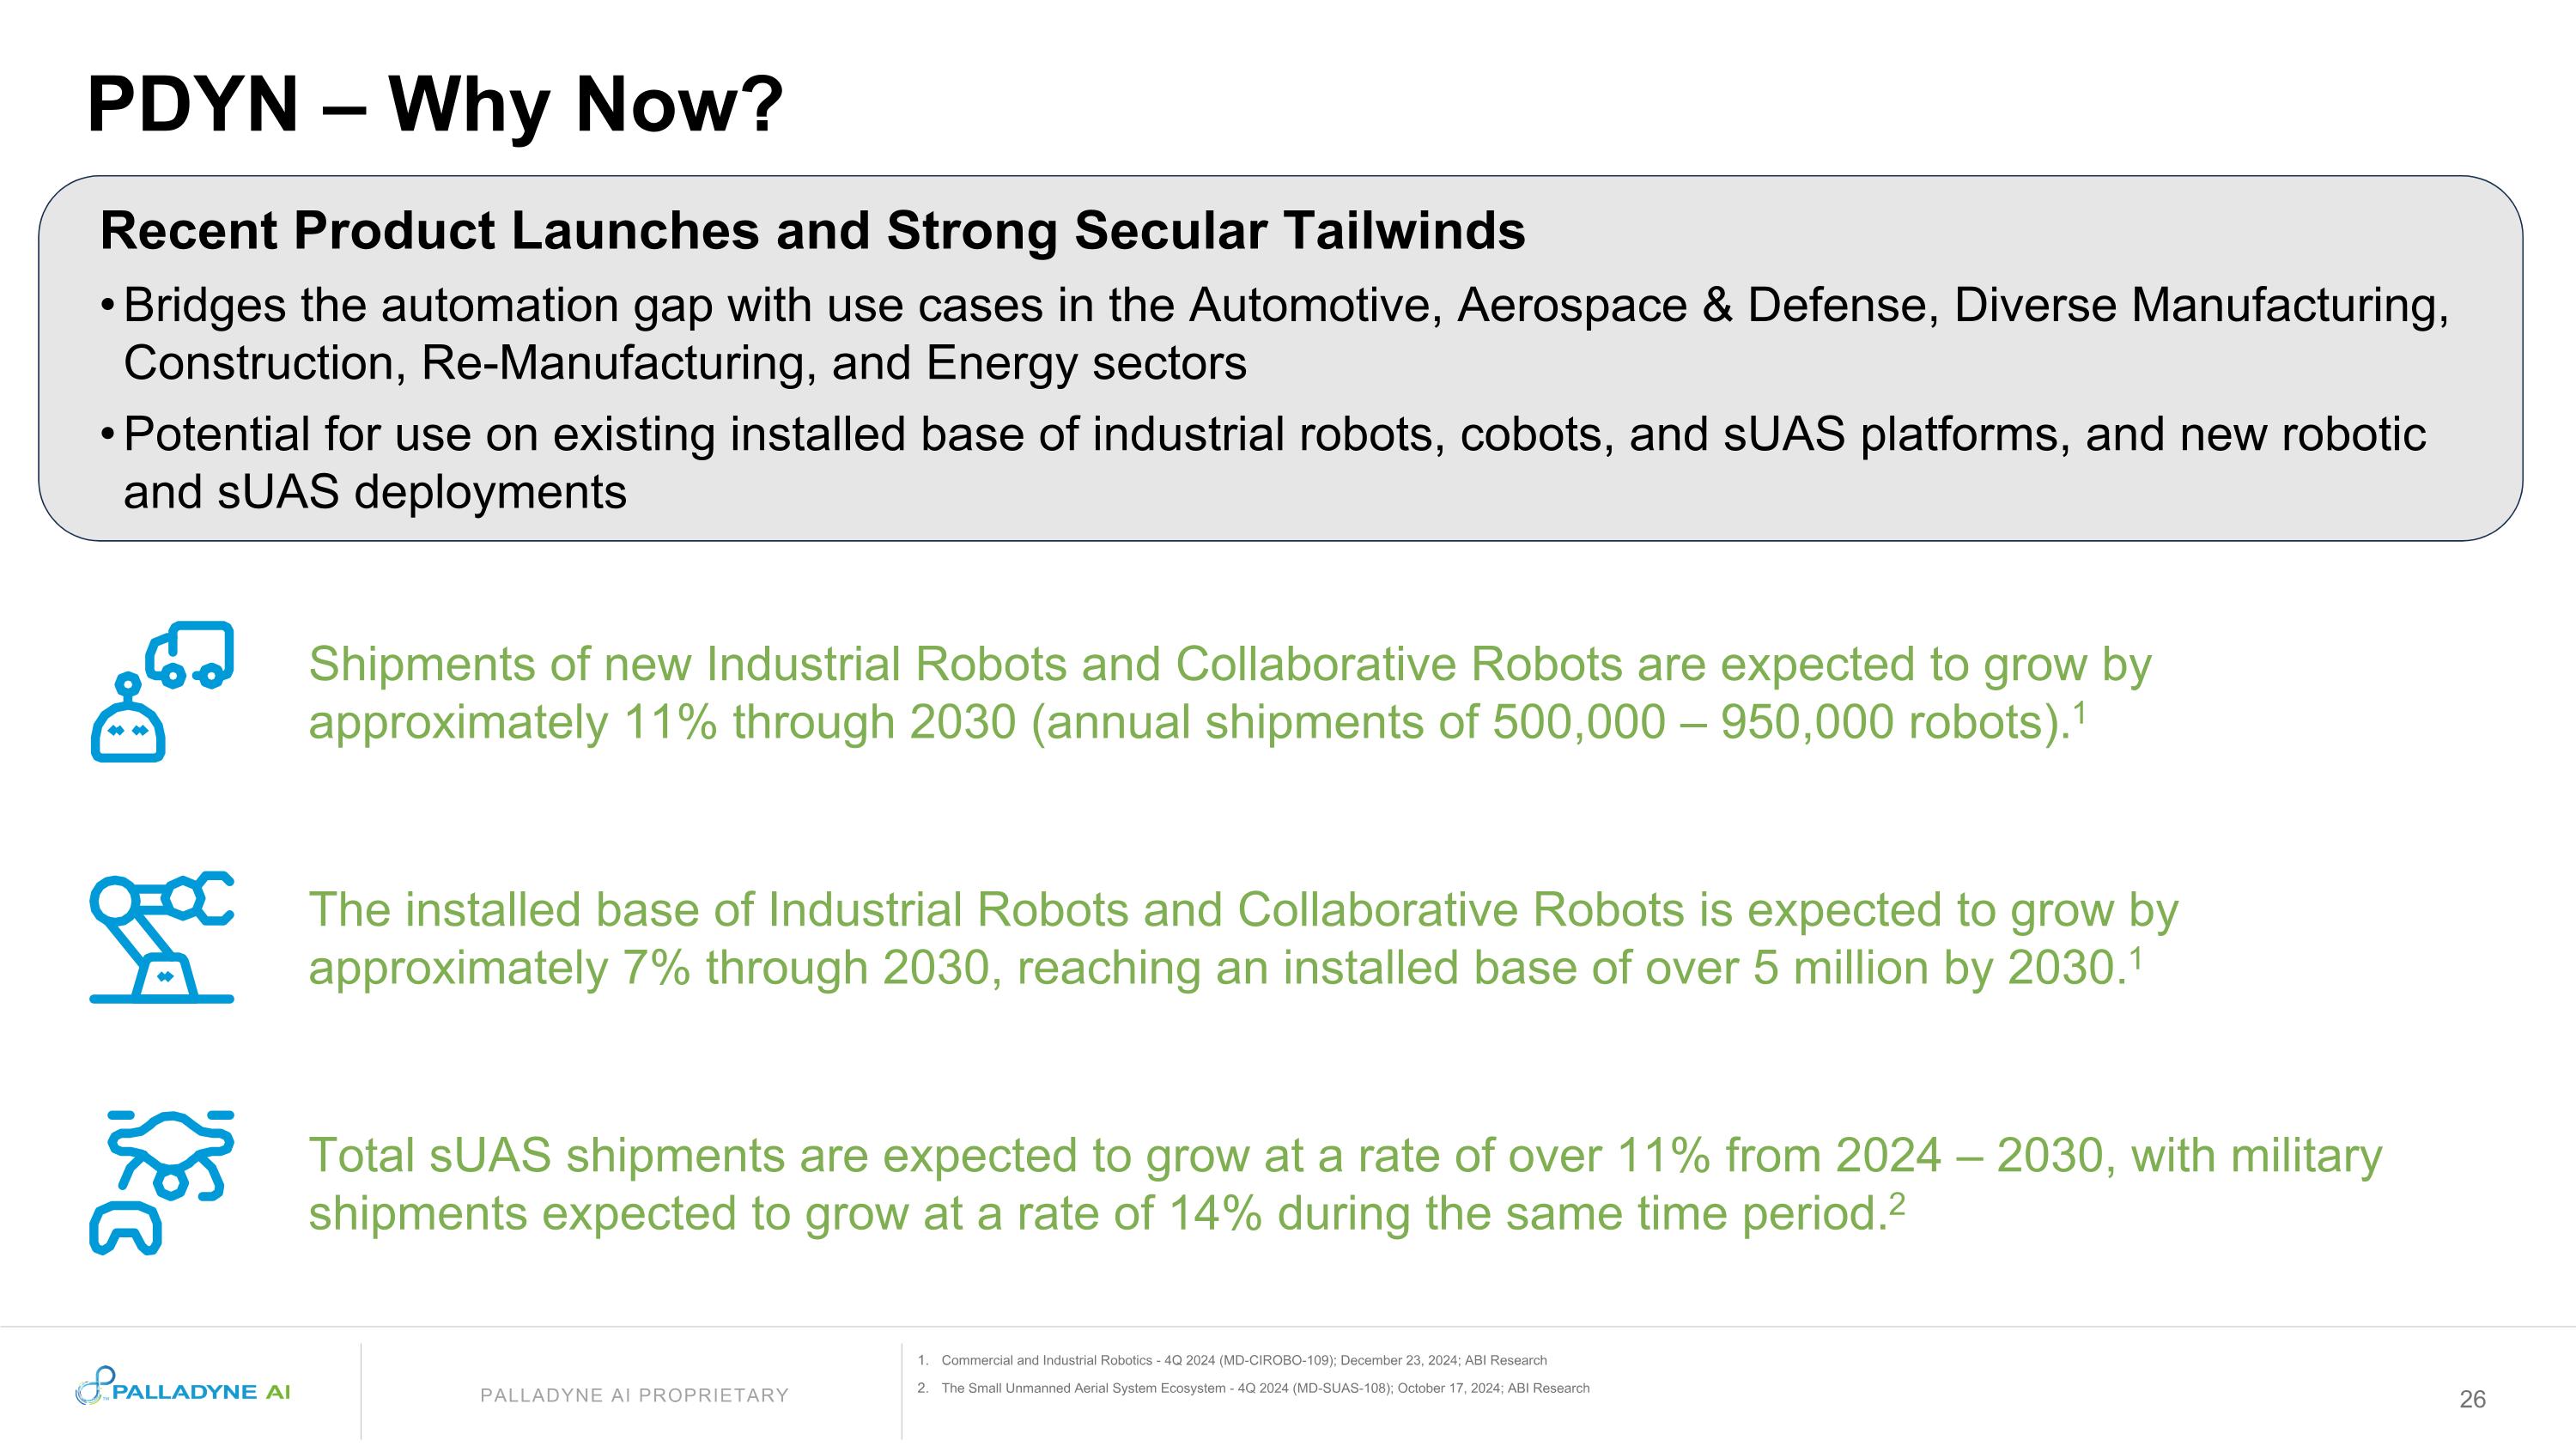Click the superscript 1 after '950,000 robots)'
Viewport: 2576px width, 1446px height.
[x=2079, y=711]
